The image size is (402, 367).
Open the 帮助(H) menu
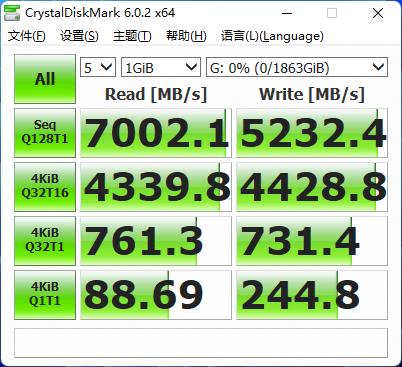[x=186, y=36]
